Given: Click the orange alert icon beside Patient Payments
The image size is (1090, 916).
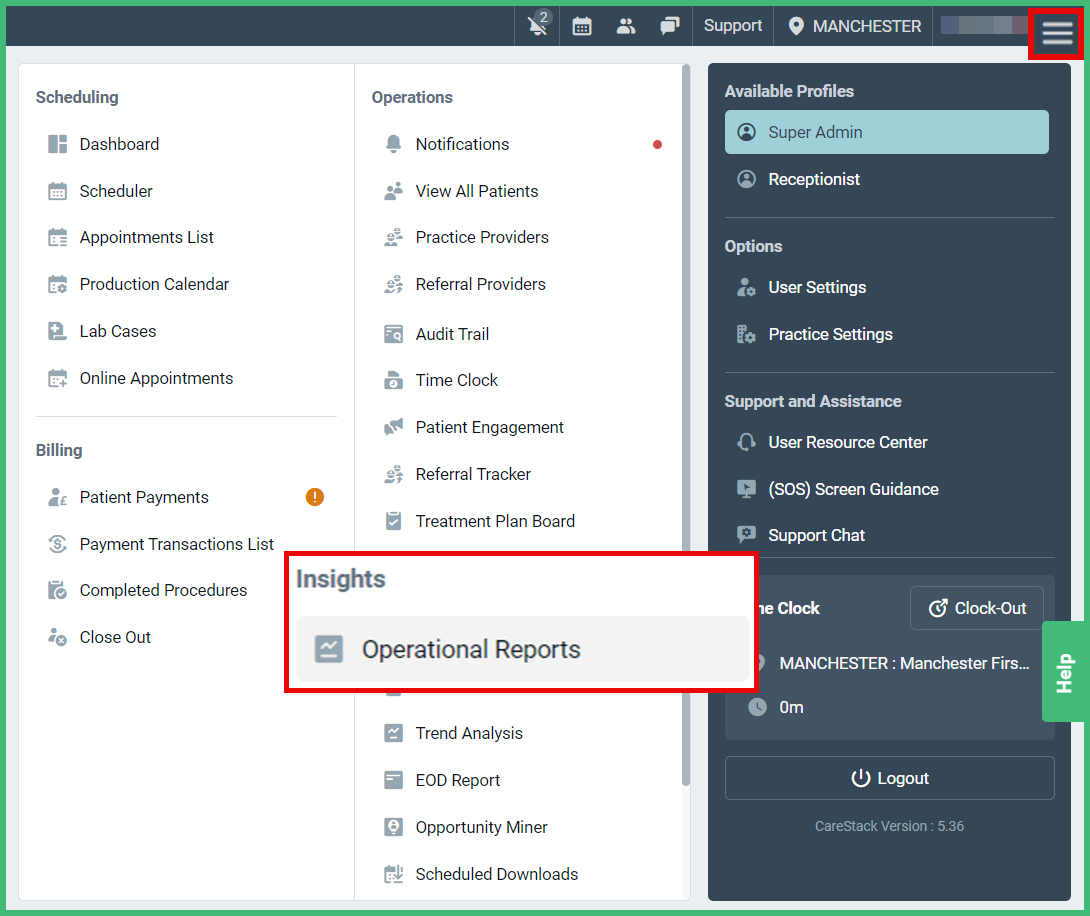Looking at the screenshot, I should [315, 497].
